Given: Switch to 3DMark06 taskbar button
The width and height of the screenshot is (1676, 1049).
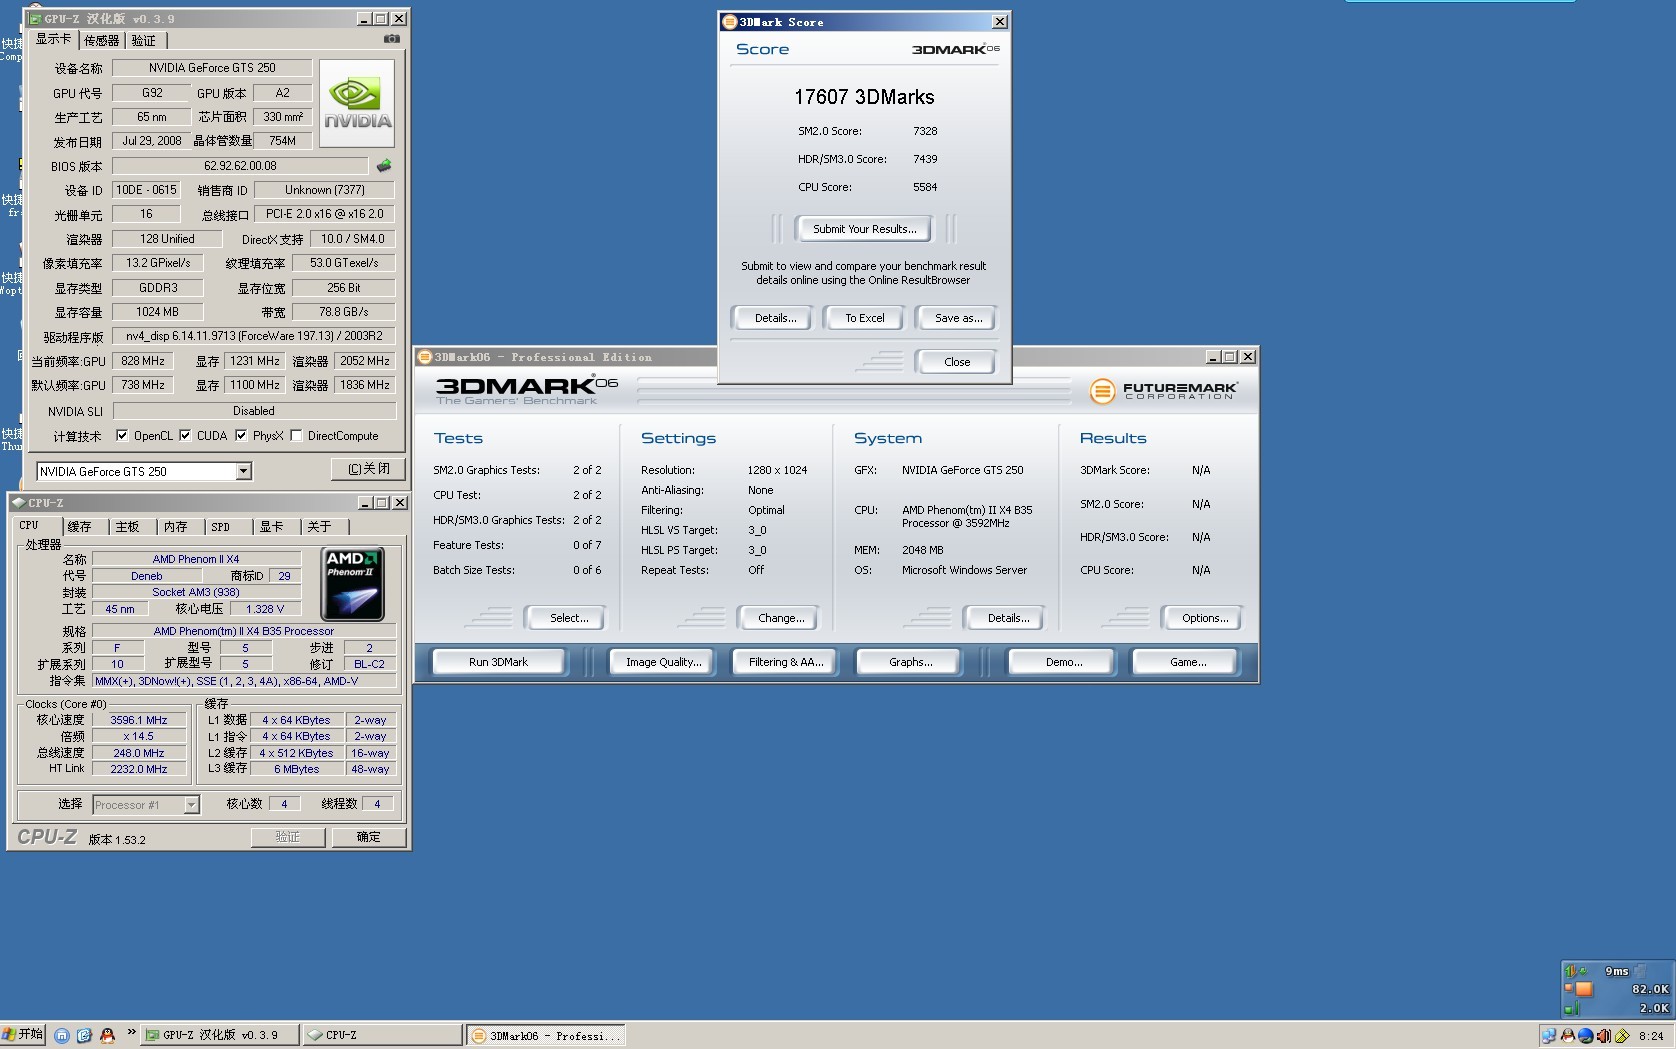Looking at the screenshot, I should click(x=546, y=1035).
